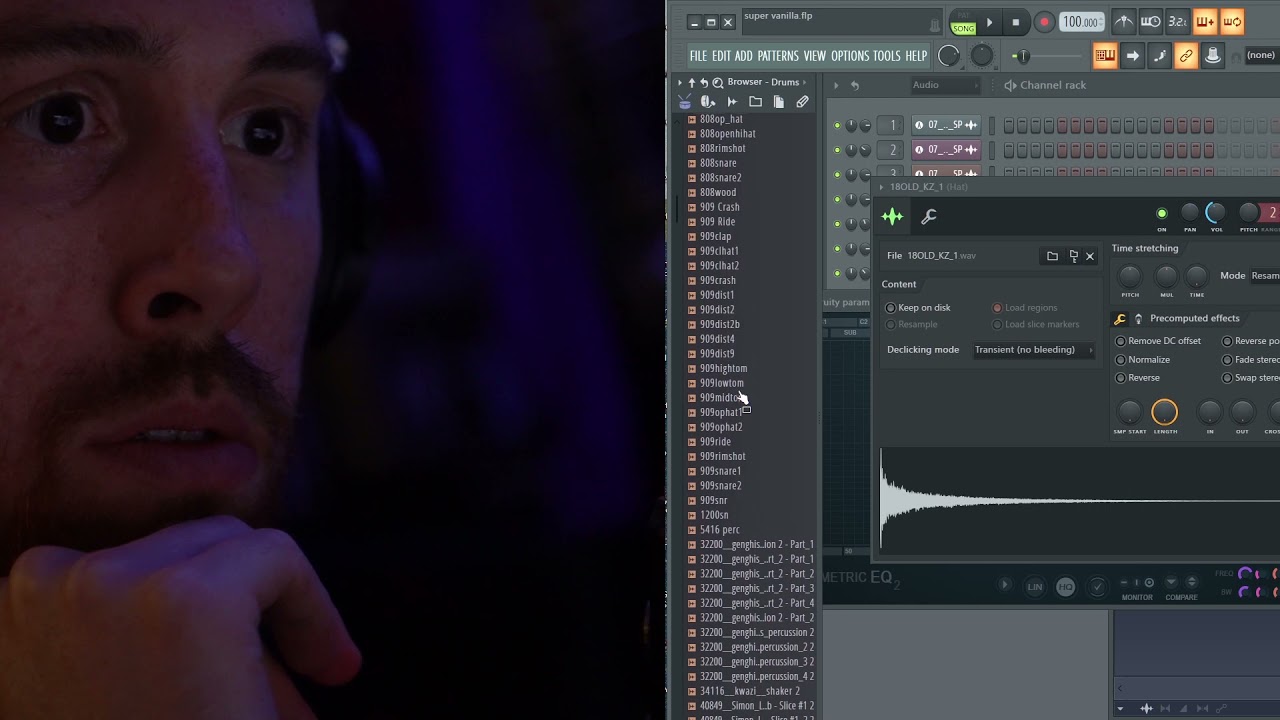
Task: Open Parametric EQ 2 compare down-arrow
Action: point(1172,582)
